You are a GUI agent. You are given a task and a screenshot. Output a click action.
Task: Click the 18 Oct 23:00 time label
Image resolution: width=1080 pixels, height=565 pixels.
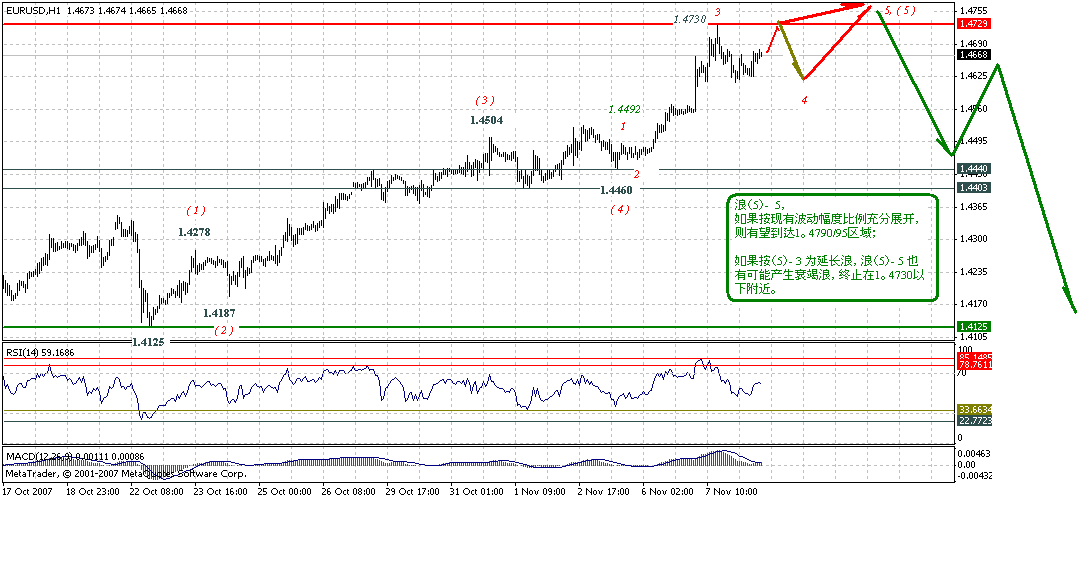(92, 492)
